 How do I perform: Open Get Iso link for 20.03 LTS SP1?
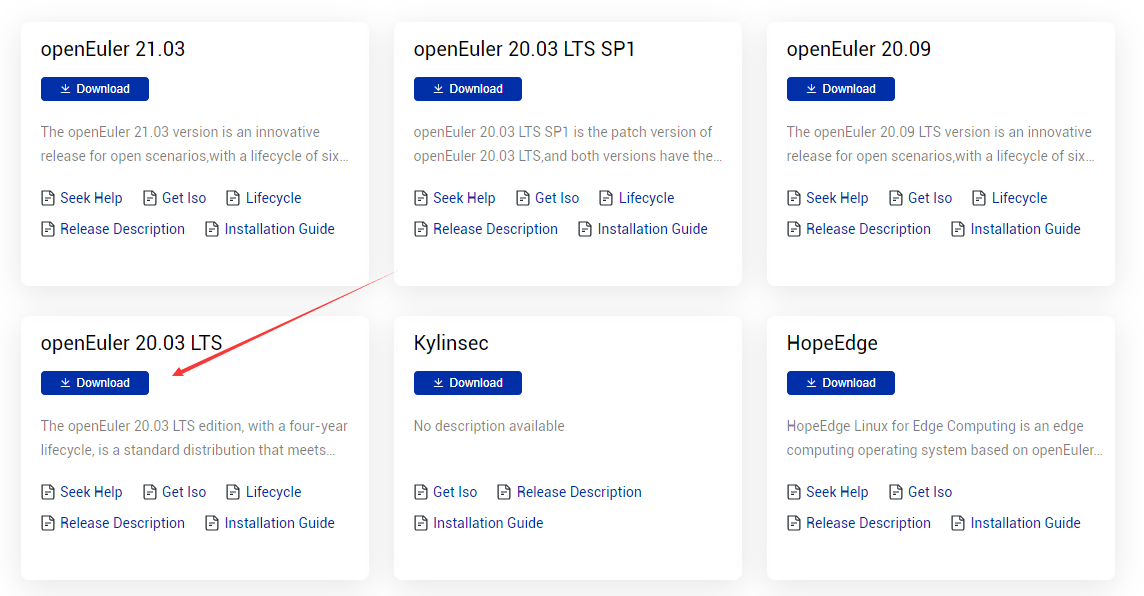click(557, 198)
